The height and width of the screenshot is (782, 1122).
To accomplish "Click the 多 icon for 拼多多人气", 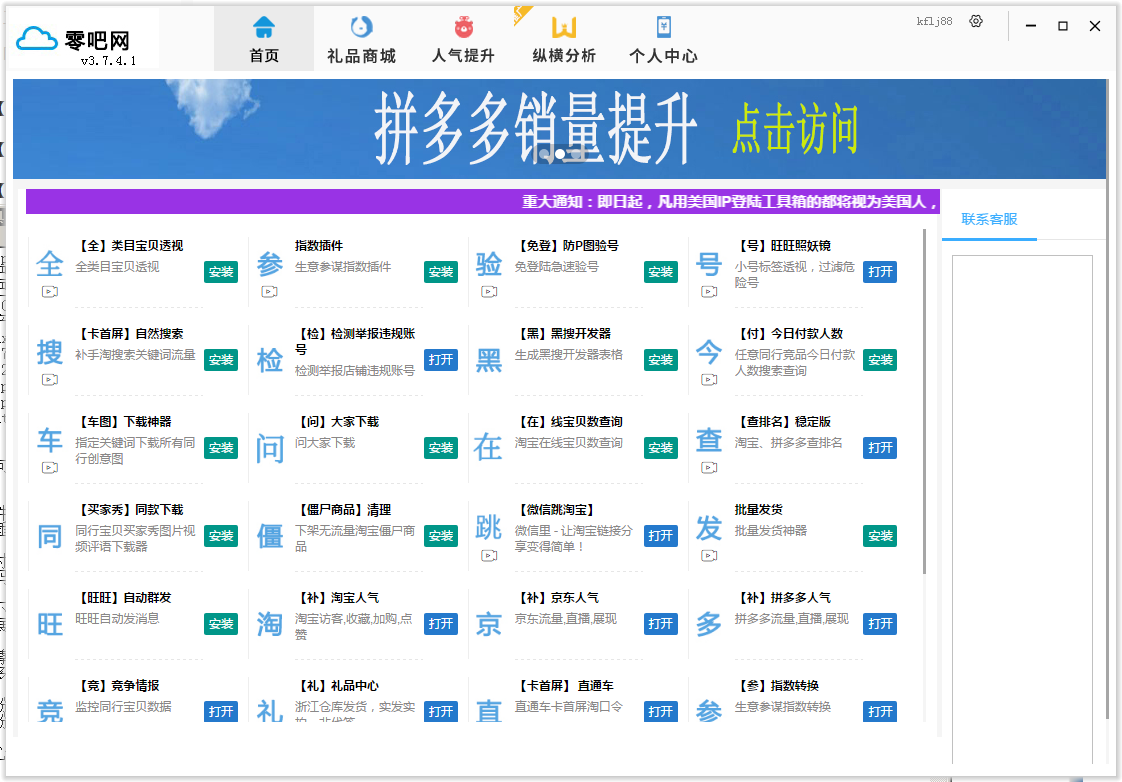I will click(709, 624).
